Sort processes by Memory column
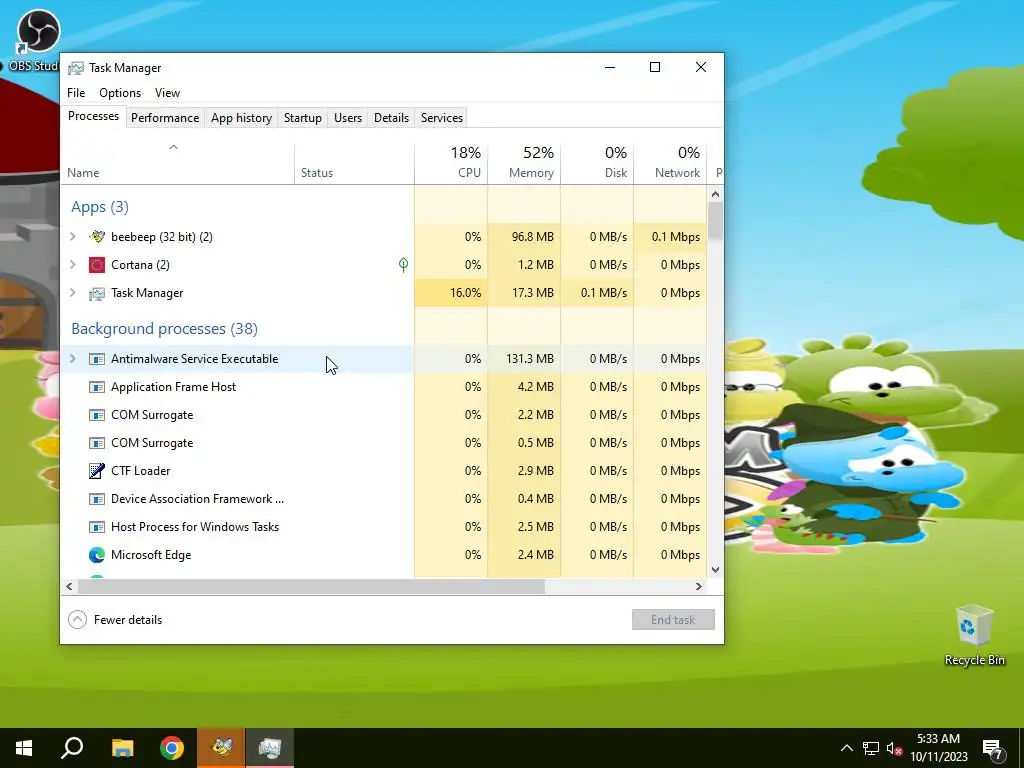1024x768 pixels. tap(524, 163)
